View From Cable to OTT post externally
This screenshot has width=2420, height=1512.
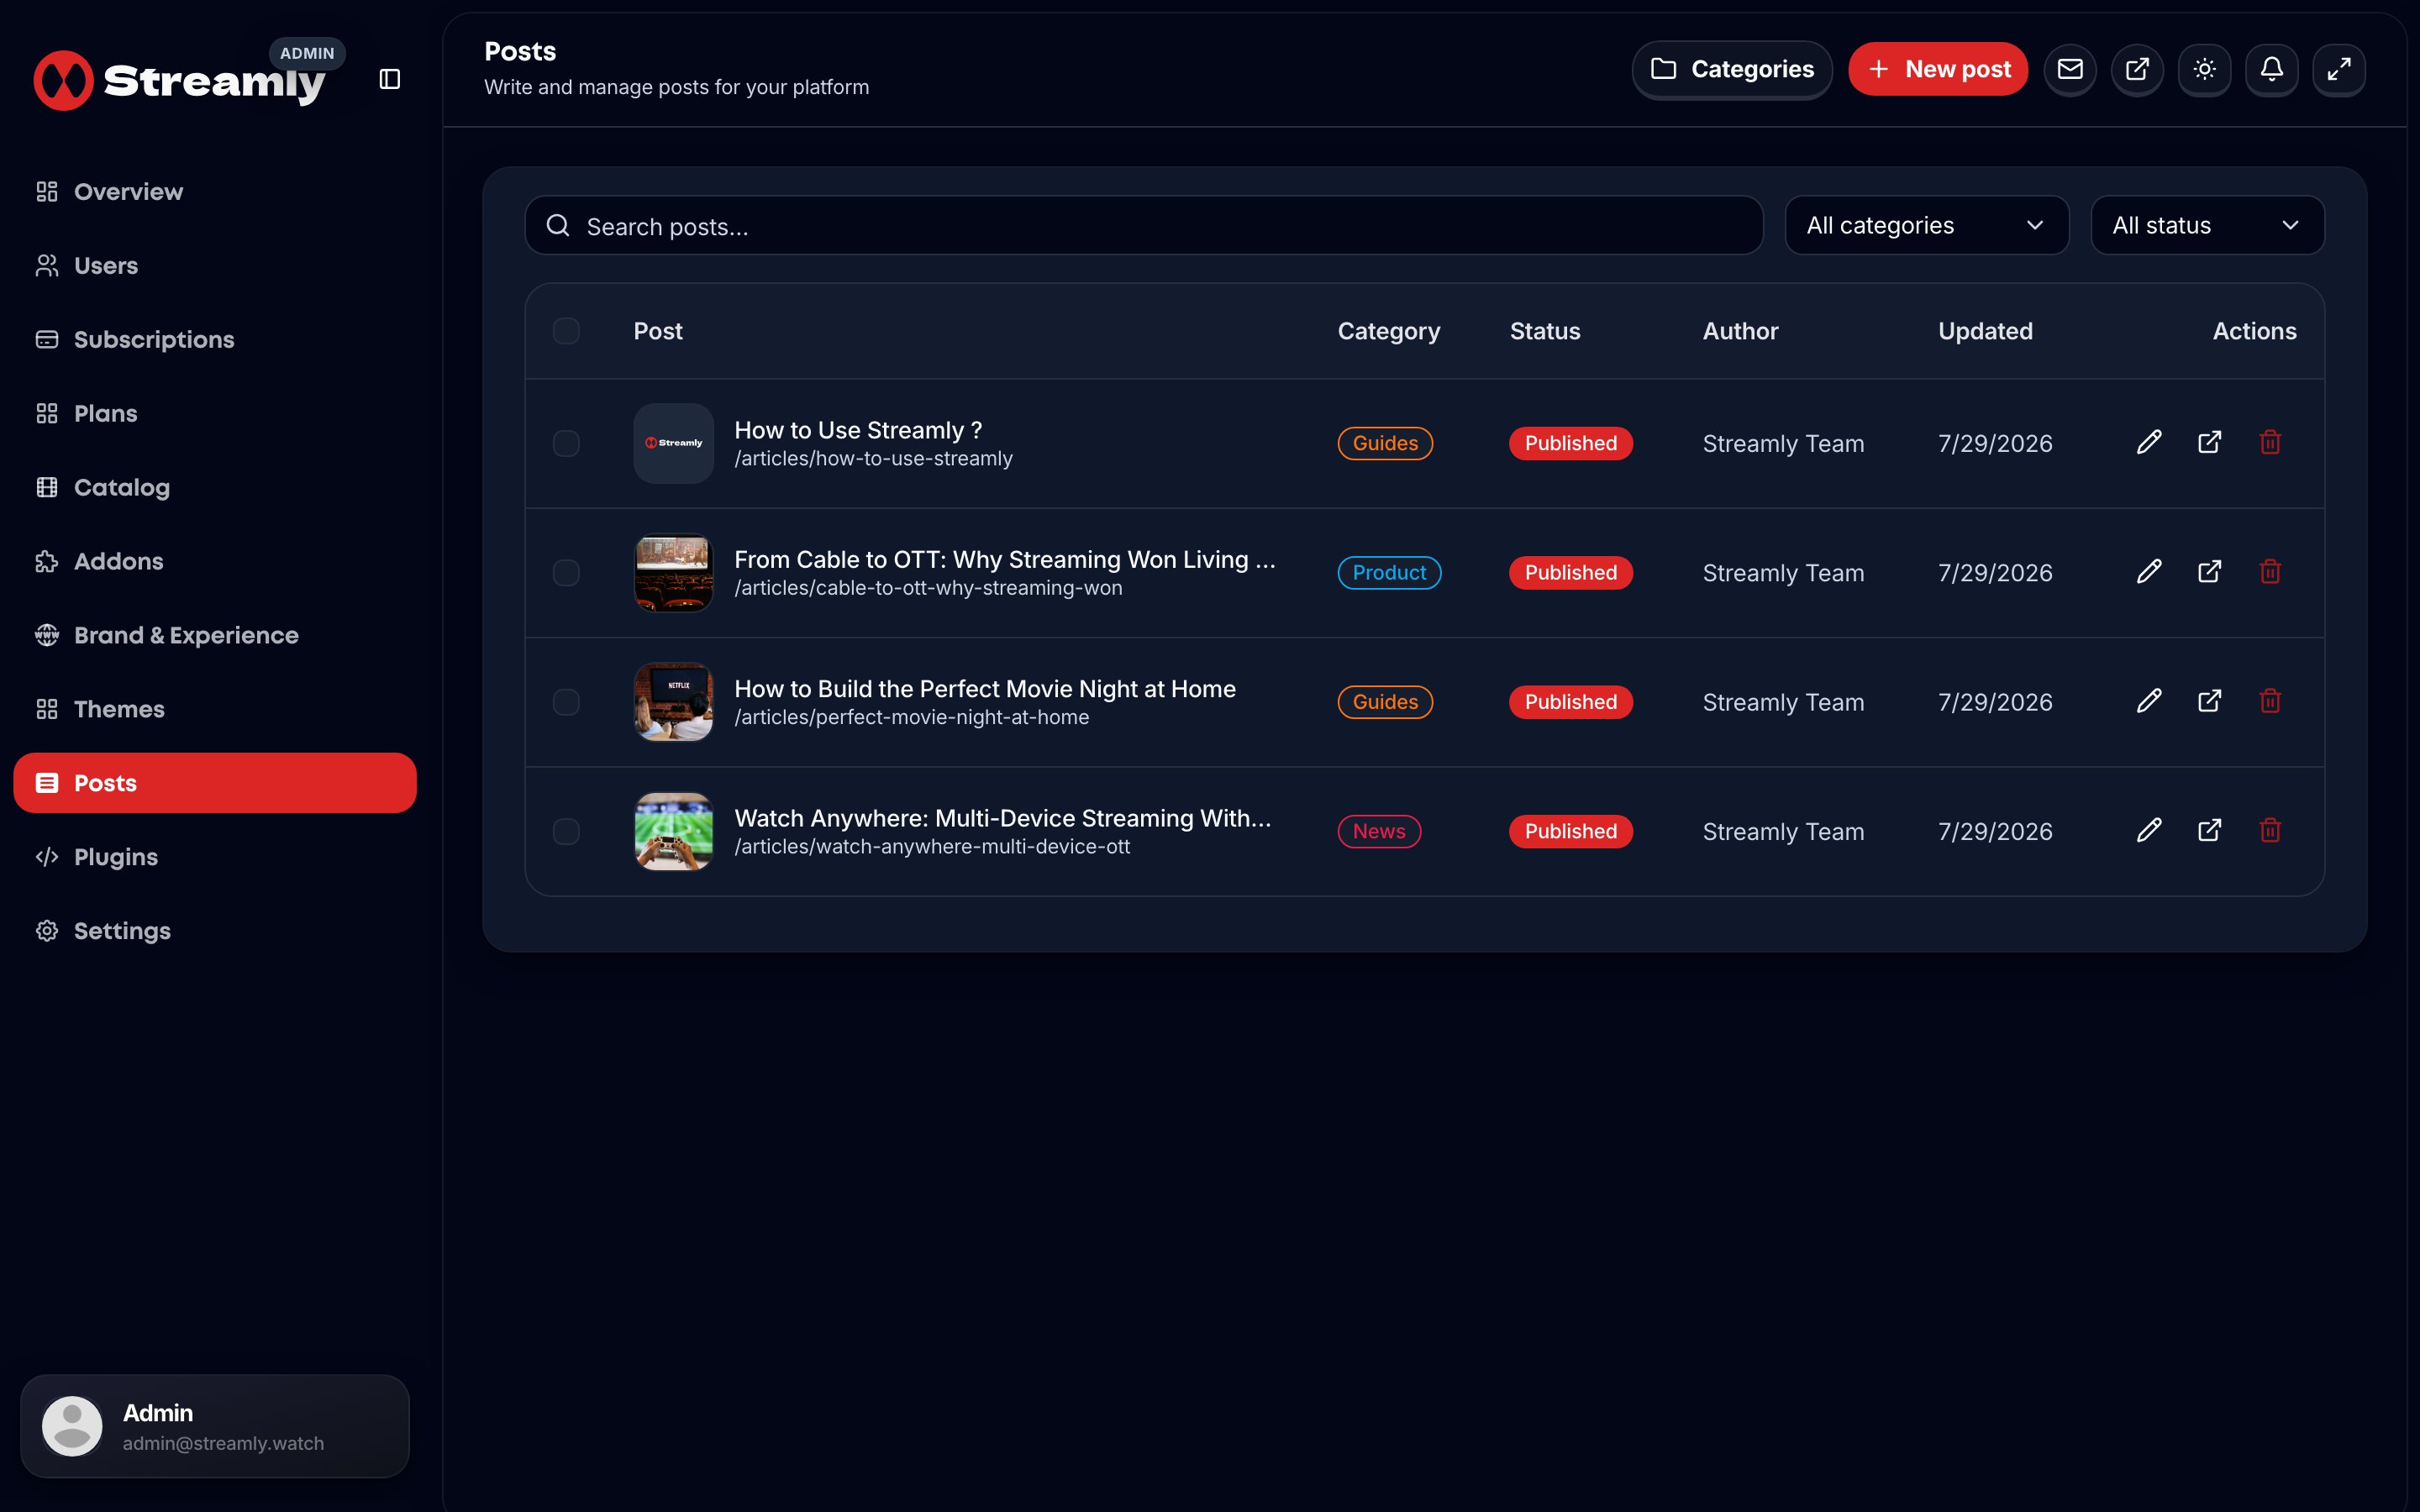click(2210, 572)
